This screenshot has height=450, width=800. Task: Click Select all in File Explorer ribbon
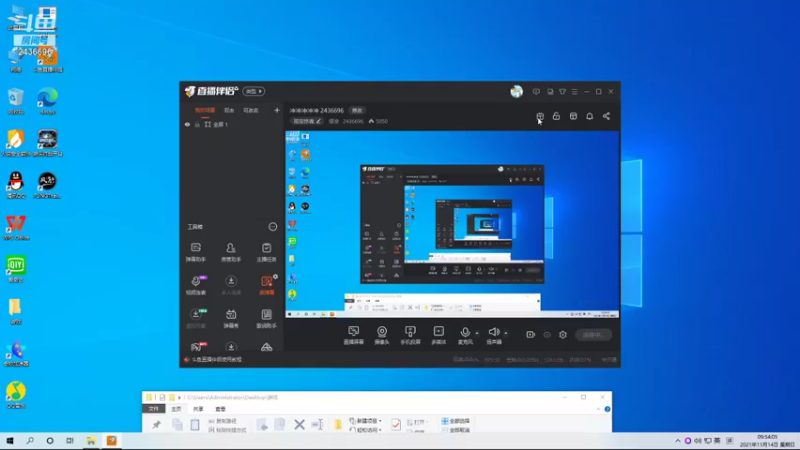456,421
